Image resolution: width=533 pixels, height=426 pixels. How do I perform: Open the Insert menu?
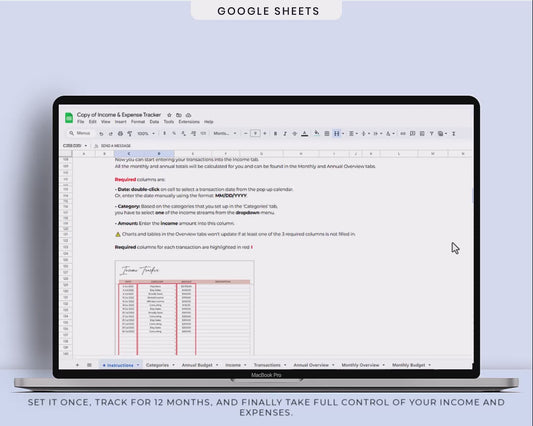[x=120, y=122]
